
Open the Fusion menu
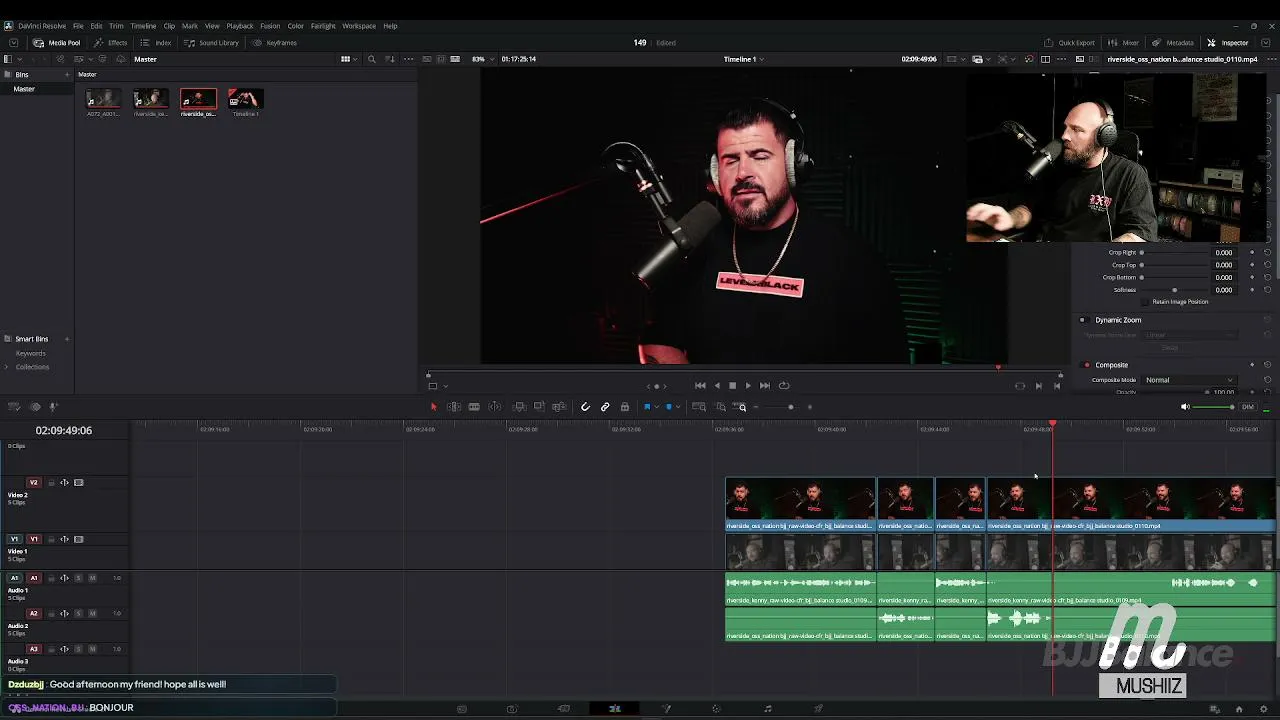[x=270, y=26]
